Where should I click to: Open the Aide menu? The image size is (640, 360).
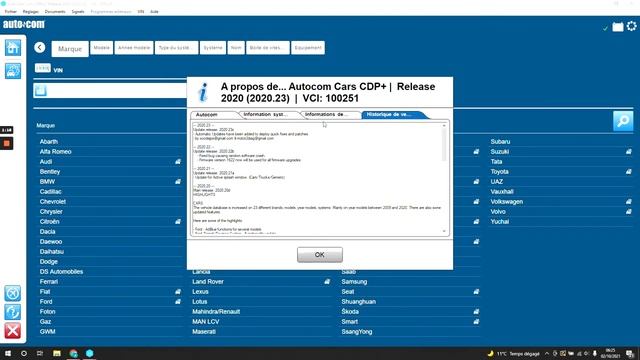154,12
